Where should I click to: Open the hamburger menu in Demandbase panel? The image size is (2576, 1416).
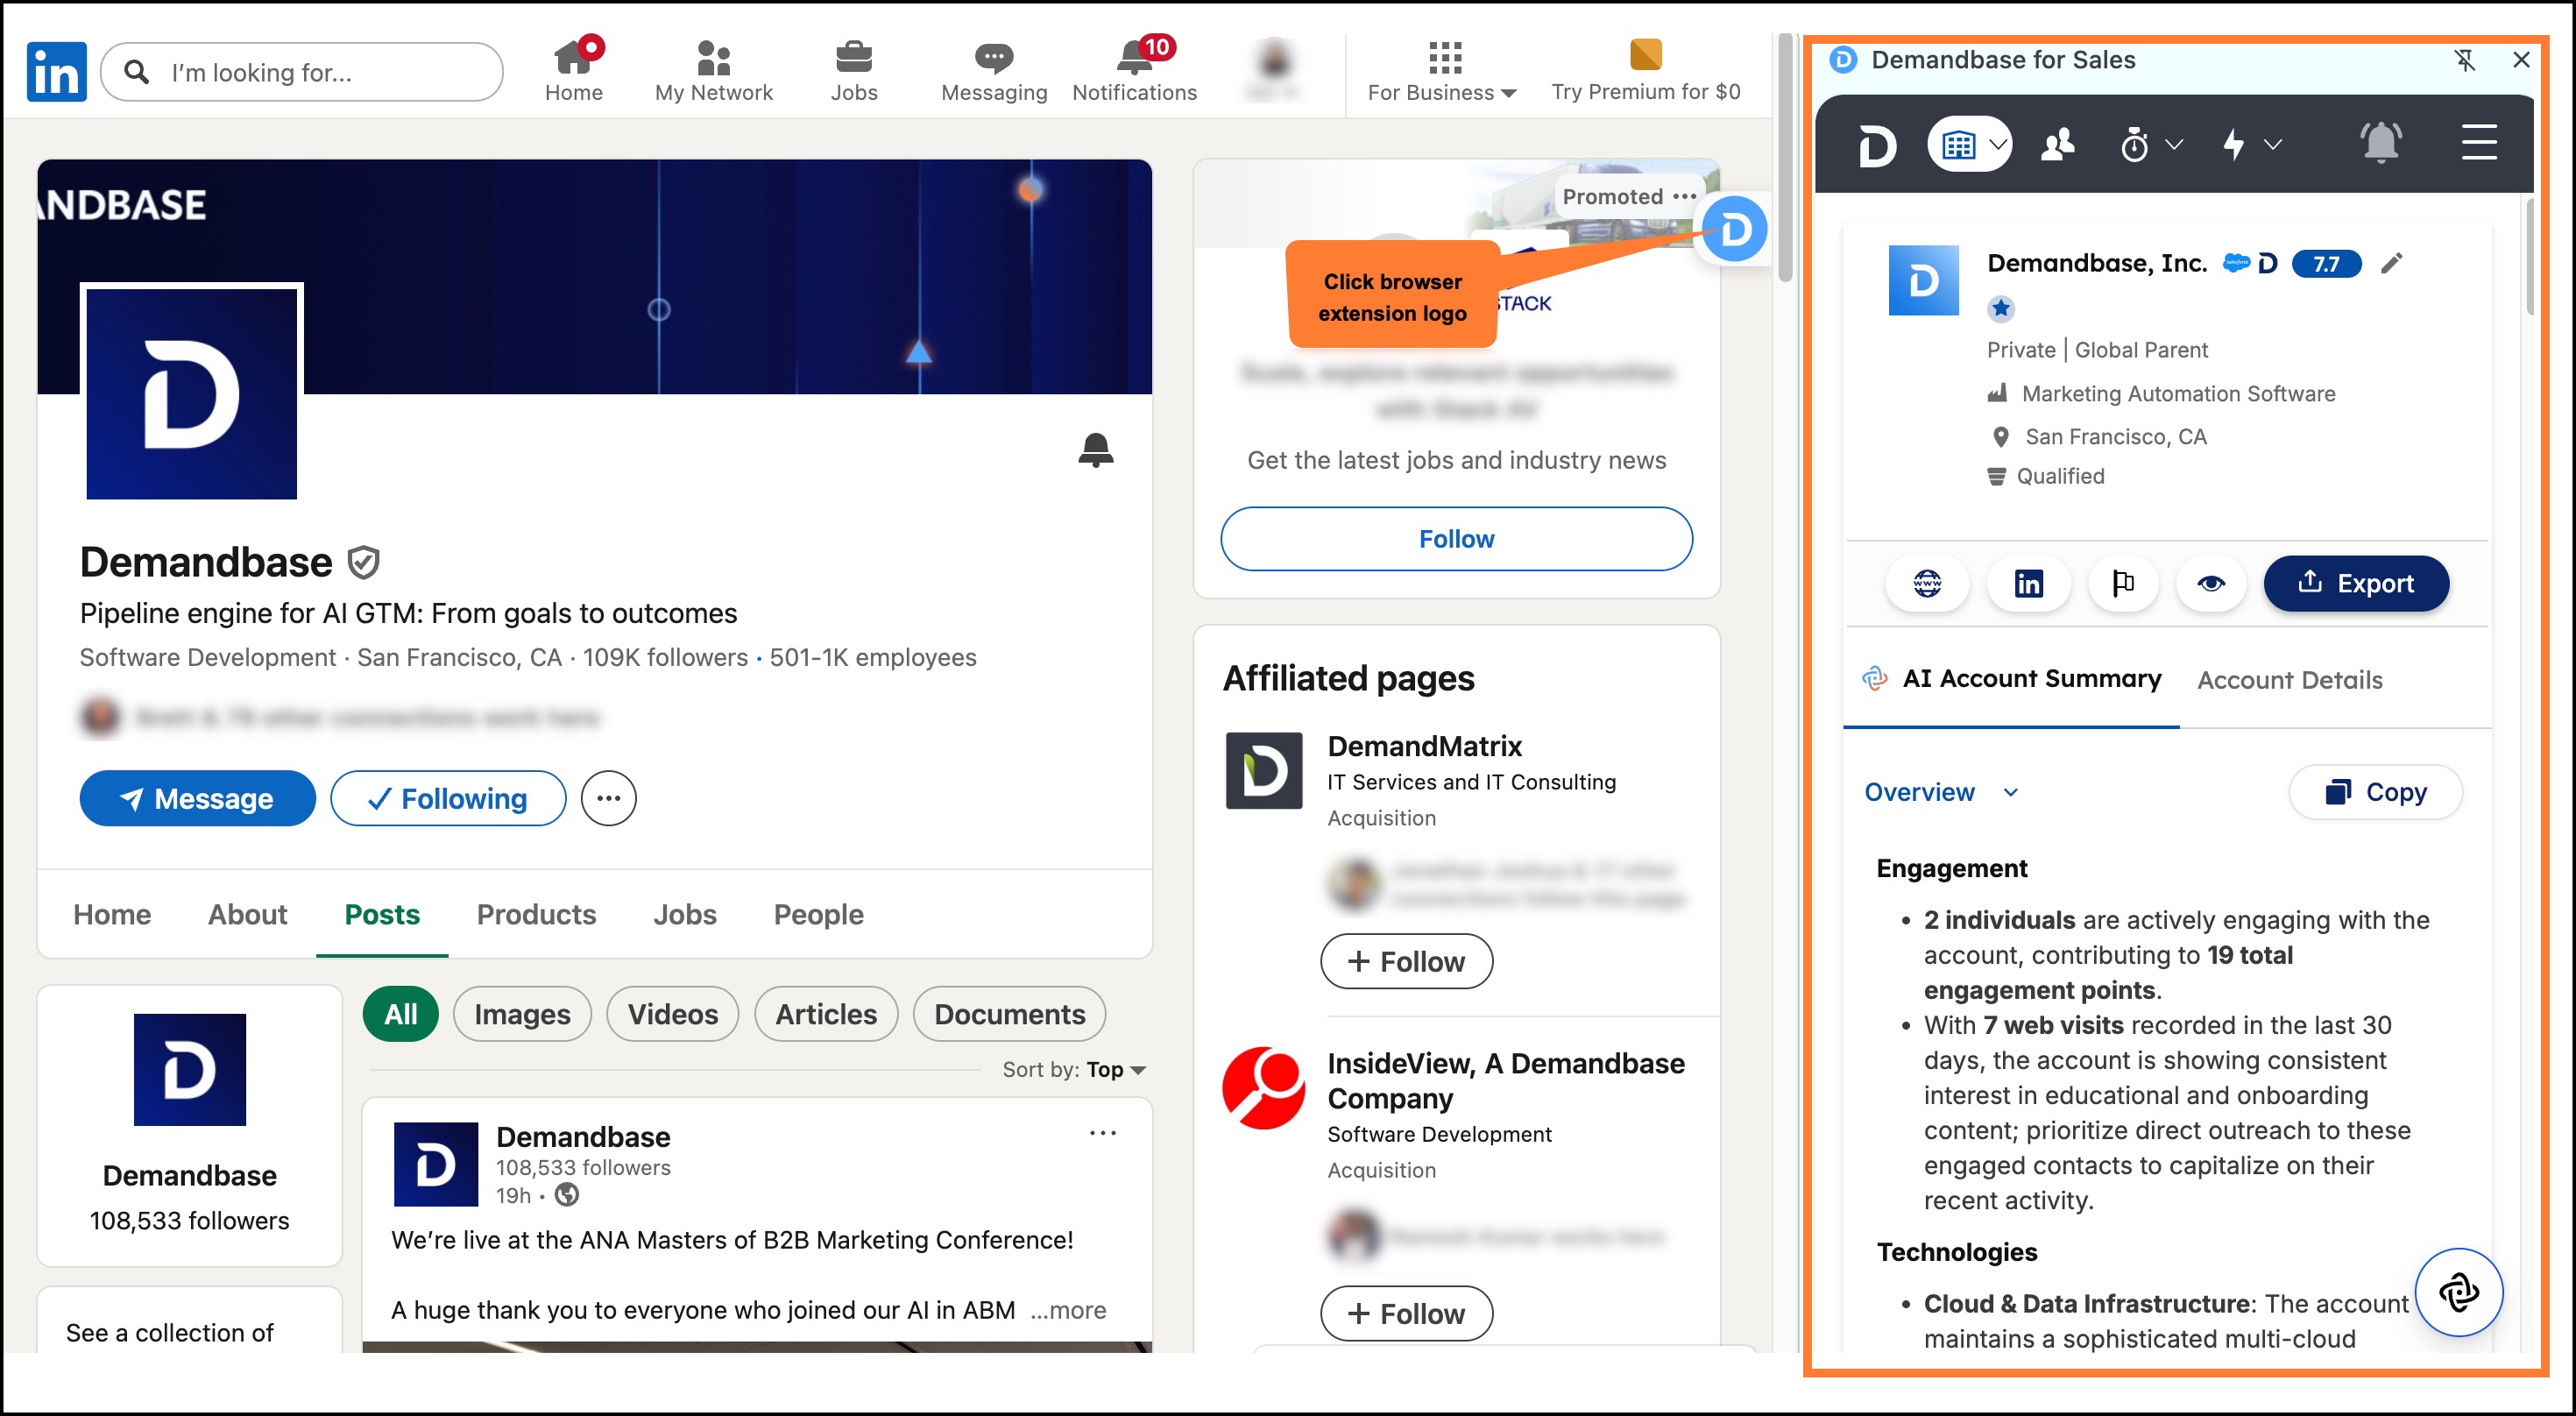pyautogui.click(x=2478, y=143)
